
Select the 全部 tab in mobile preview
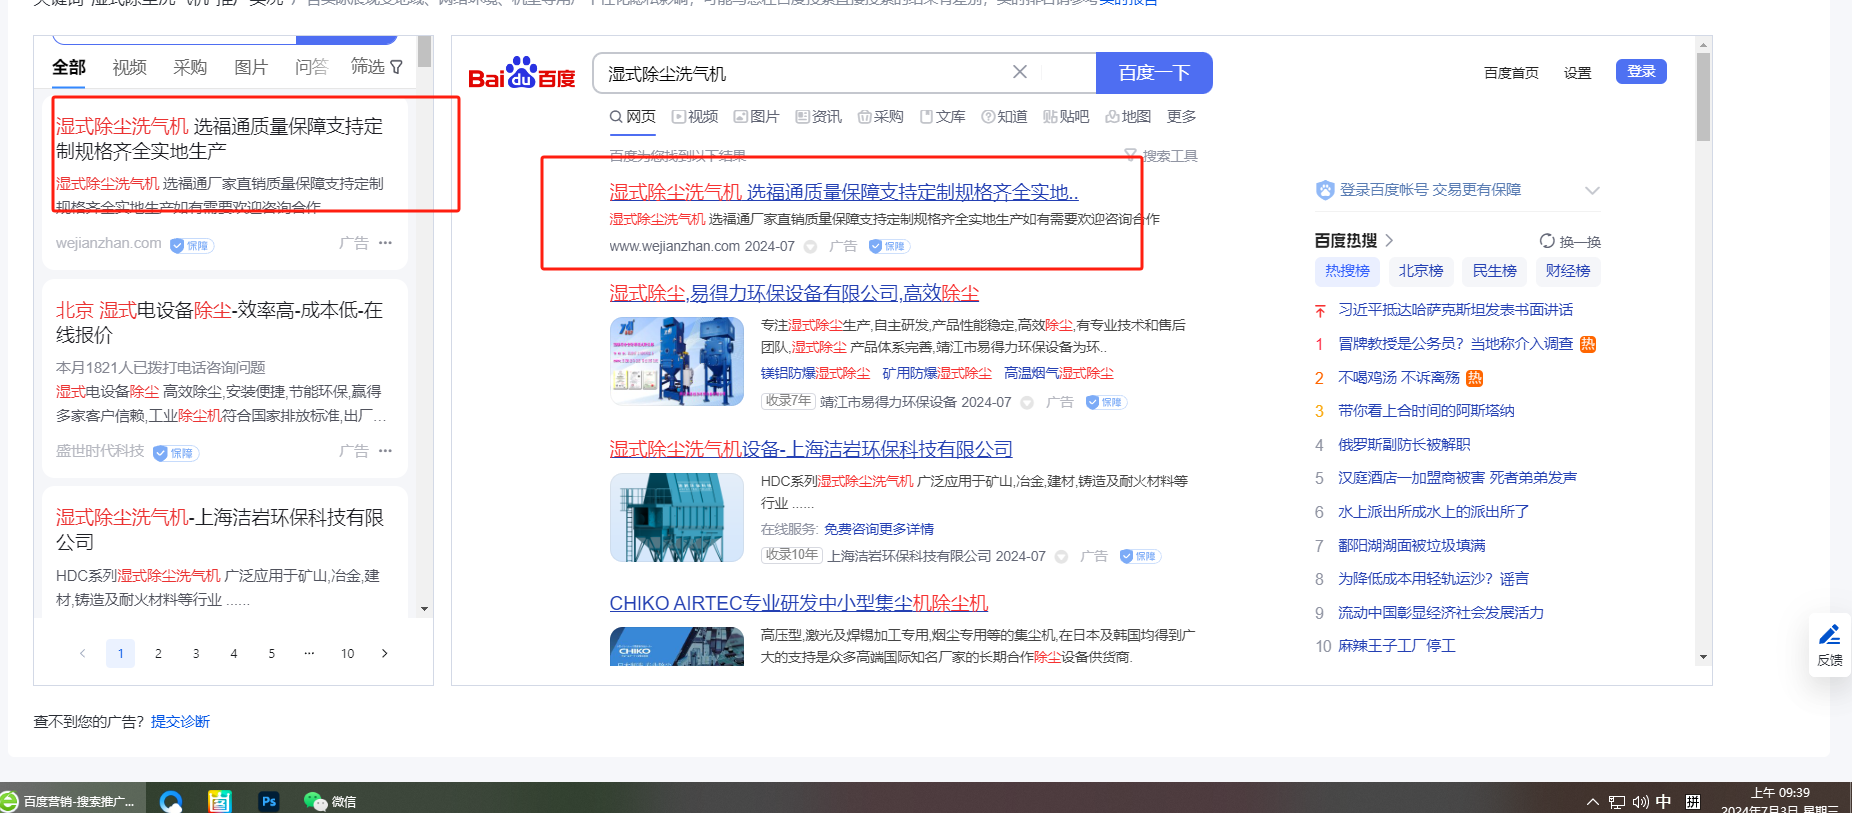[x=69, y=67]
